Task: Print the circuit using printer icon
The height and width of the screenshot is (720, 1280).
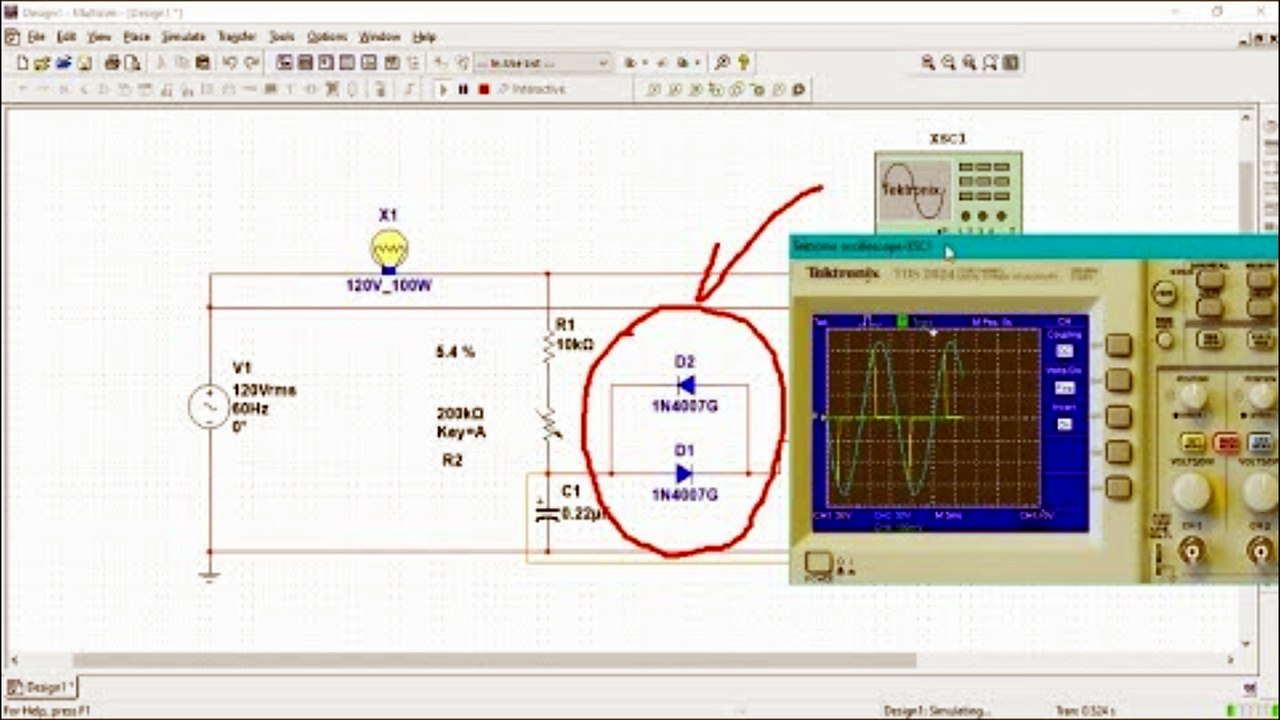Action: (112, 63)
